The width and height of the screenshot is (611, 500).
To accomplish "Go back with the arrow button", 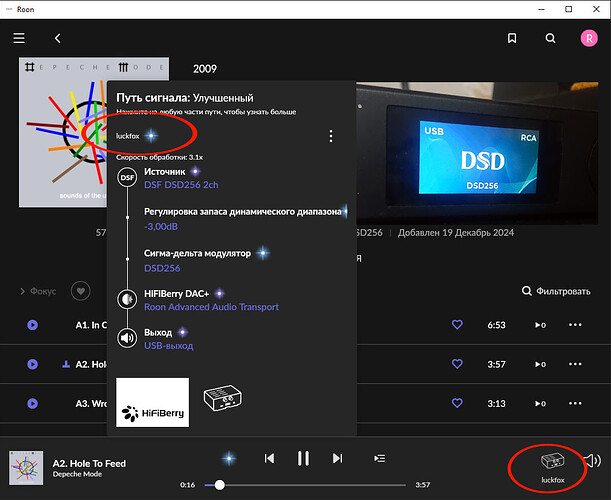I will (x=58, y=38).
